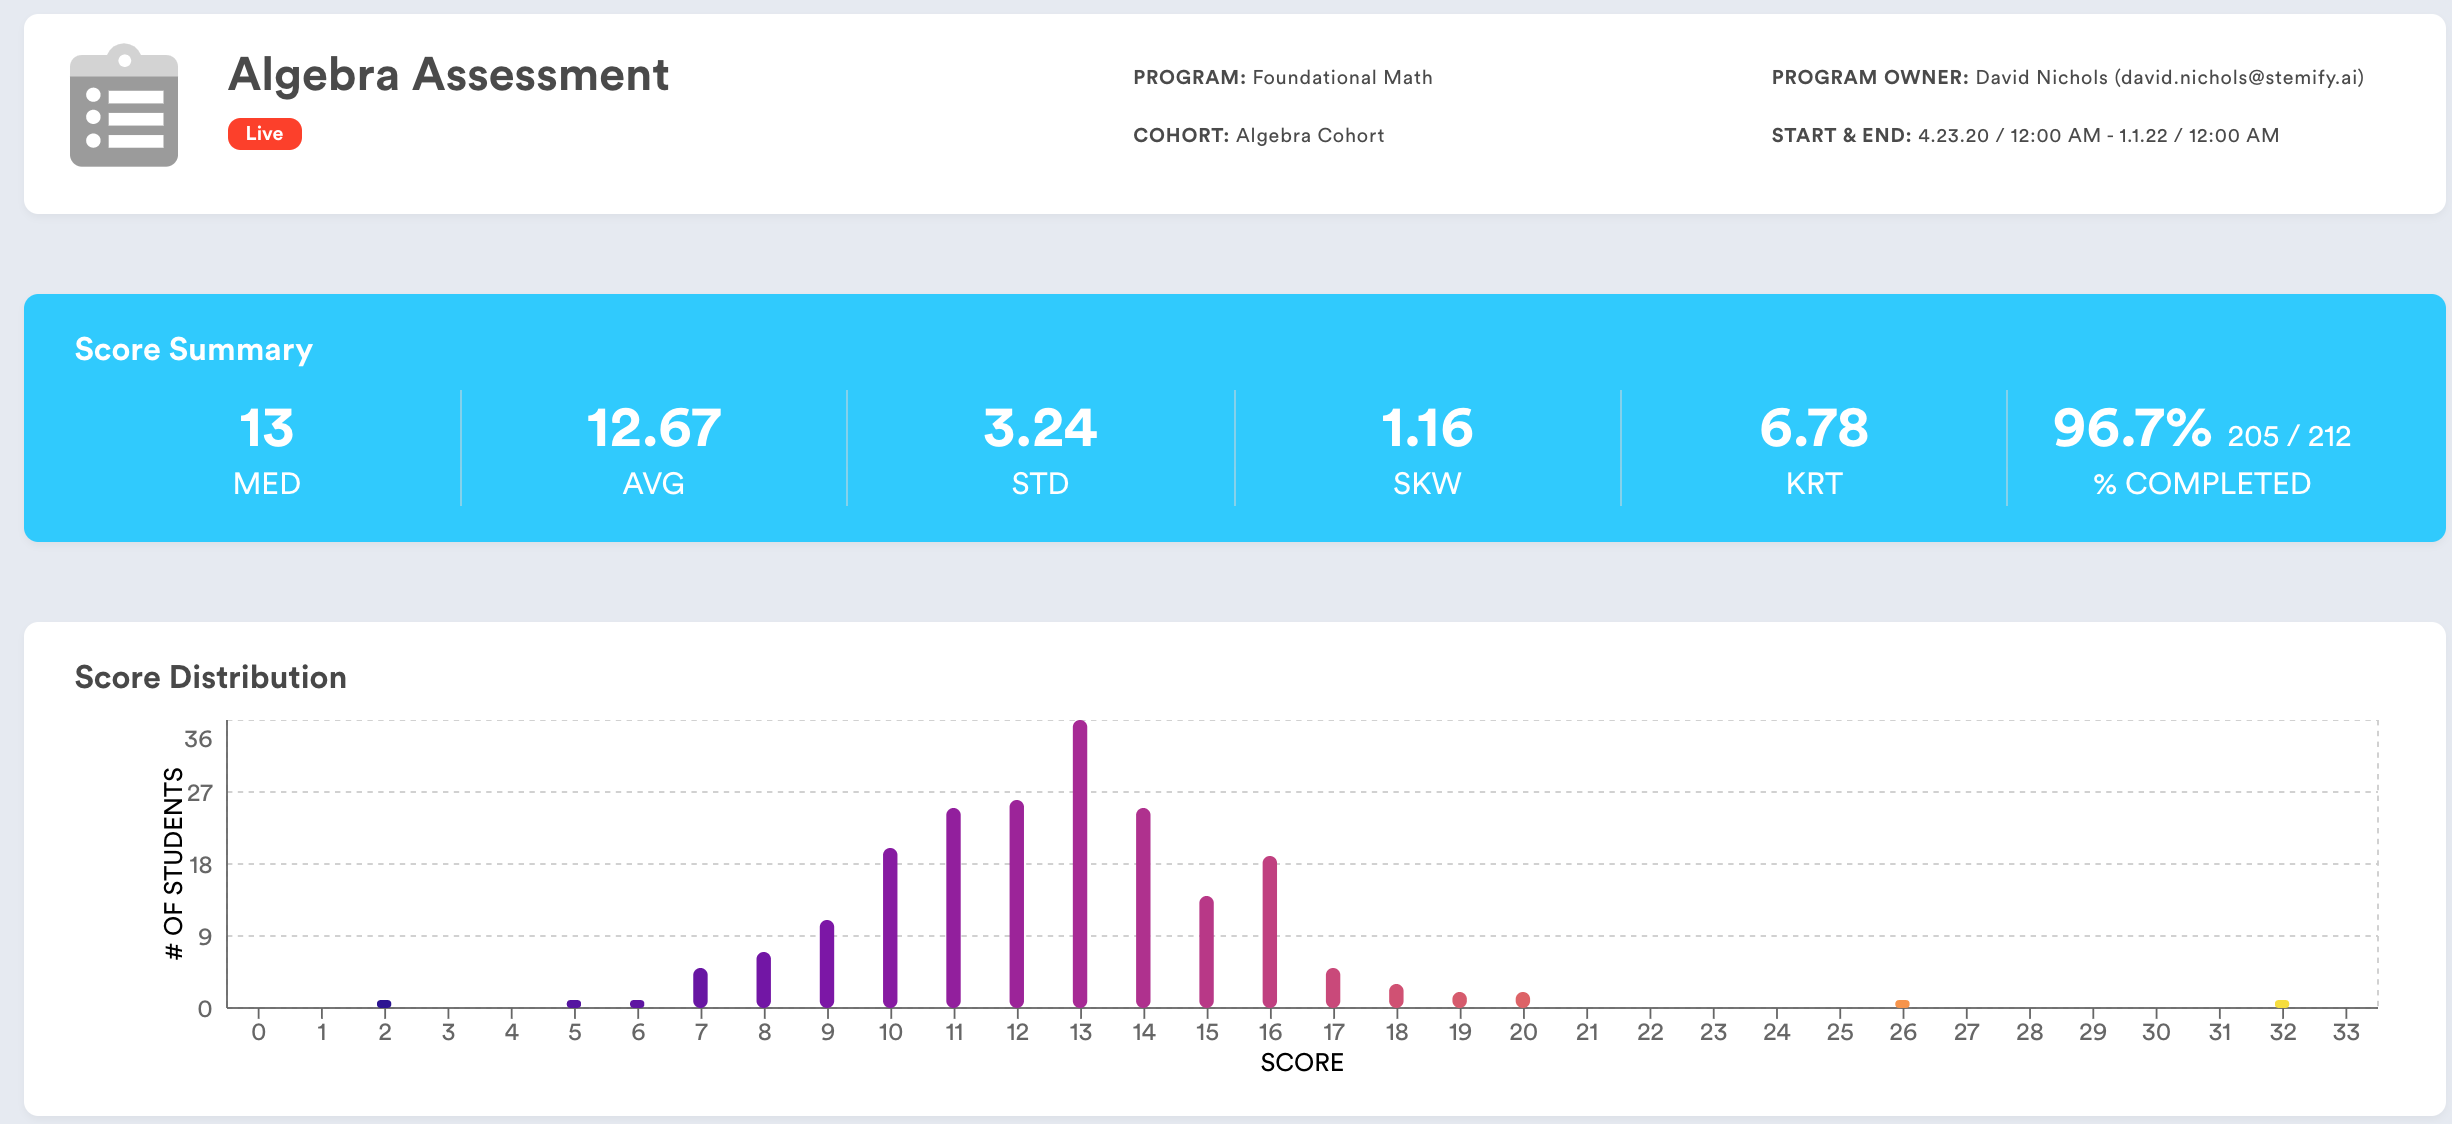2452x1124 pixels.
Task: Click the bar at score 10
Action: pyautogui.click(x=890, y=928)
